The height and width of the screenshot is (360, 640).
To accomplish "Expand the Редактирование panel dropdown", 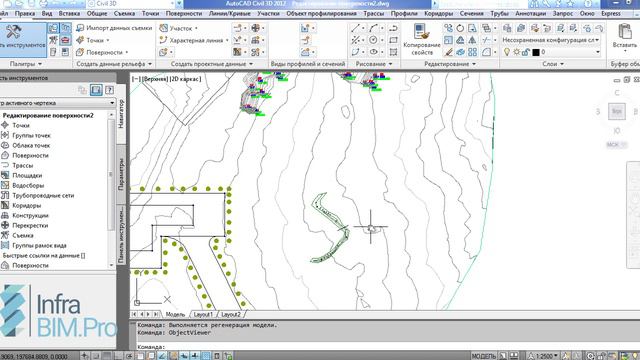I will pos(450,64).
